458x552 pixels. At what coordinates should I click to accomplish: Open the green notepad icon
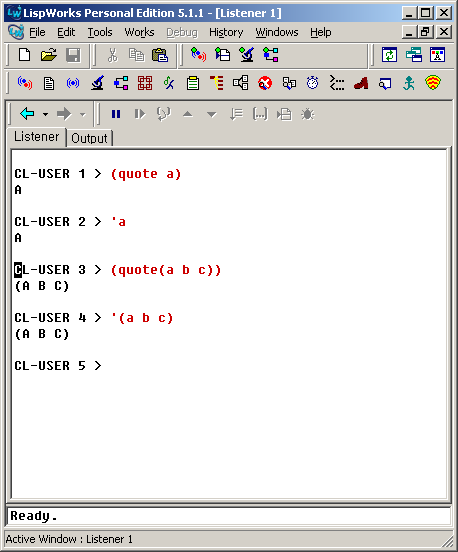coord(193,83)
